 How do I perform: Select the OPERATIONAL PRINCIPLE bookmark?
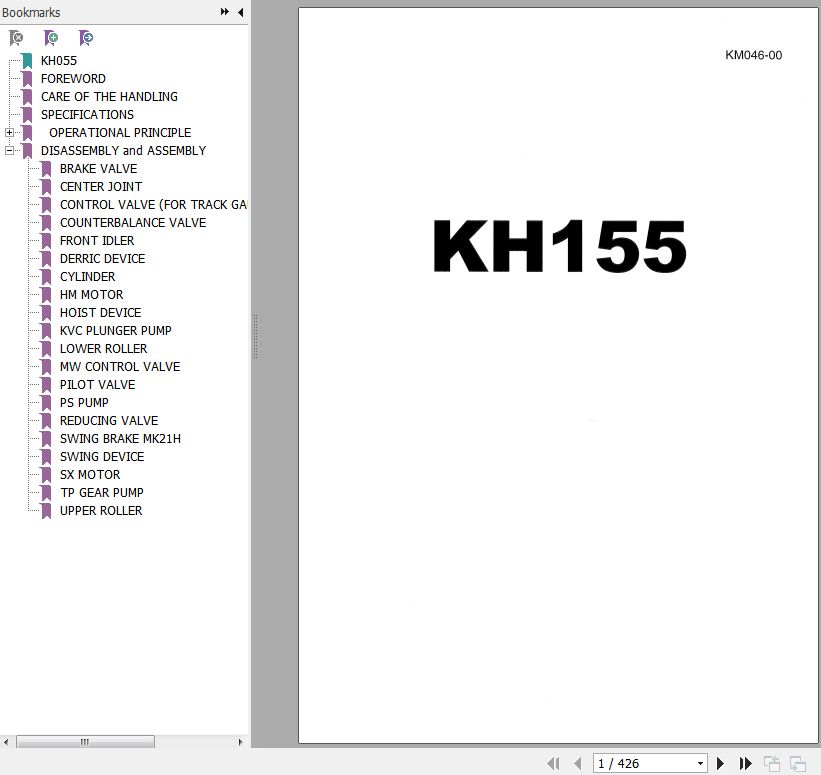[120, 132]
